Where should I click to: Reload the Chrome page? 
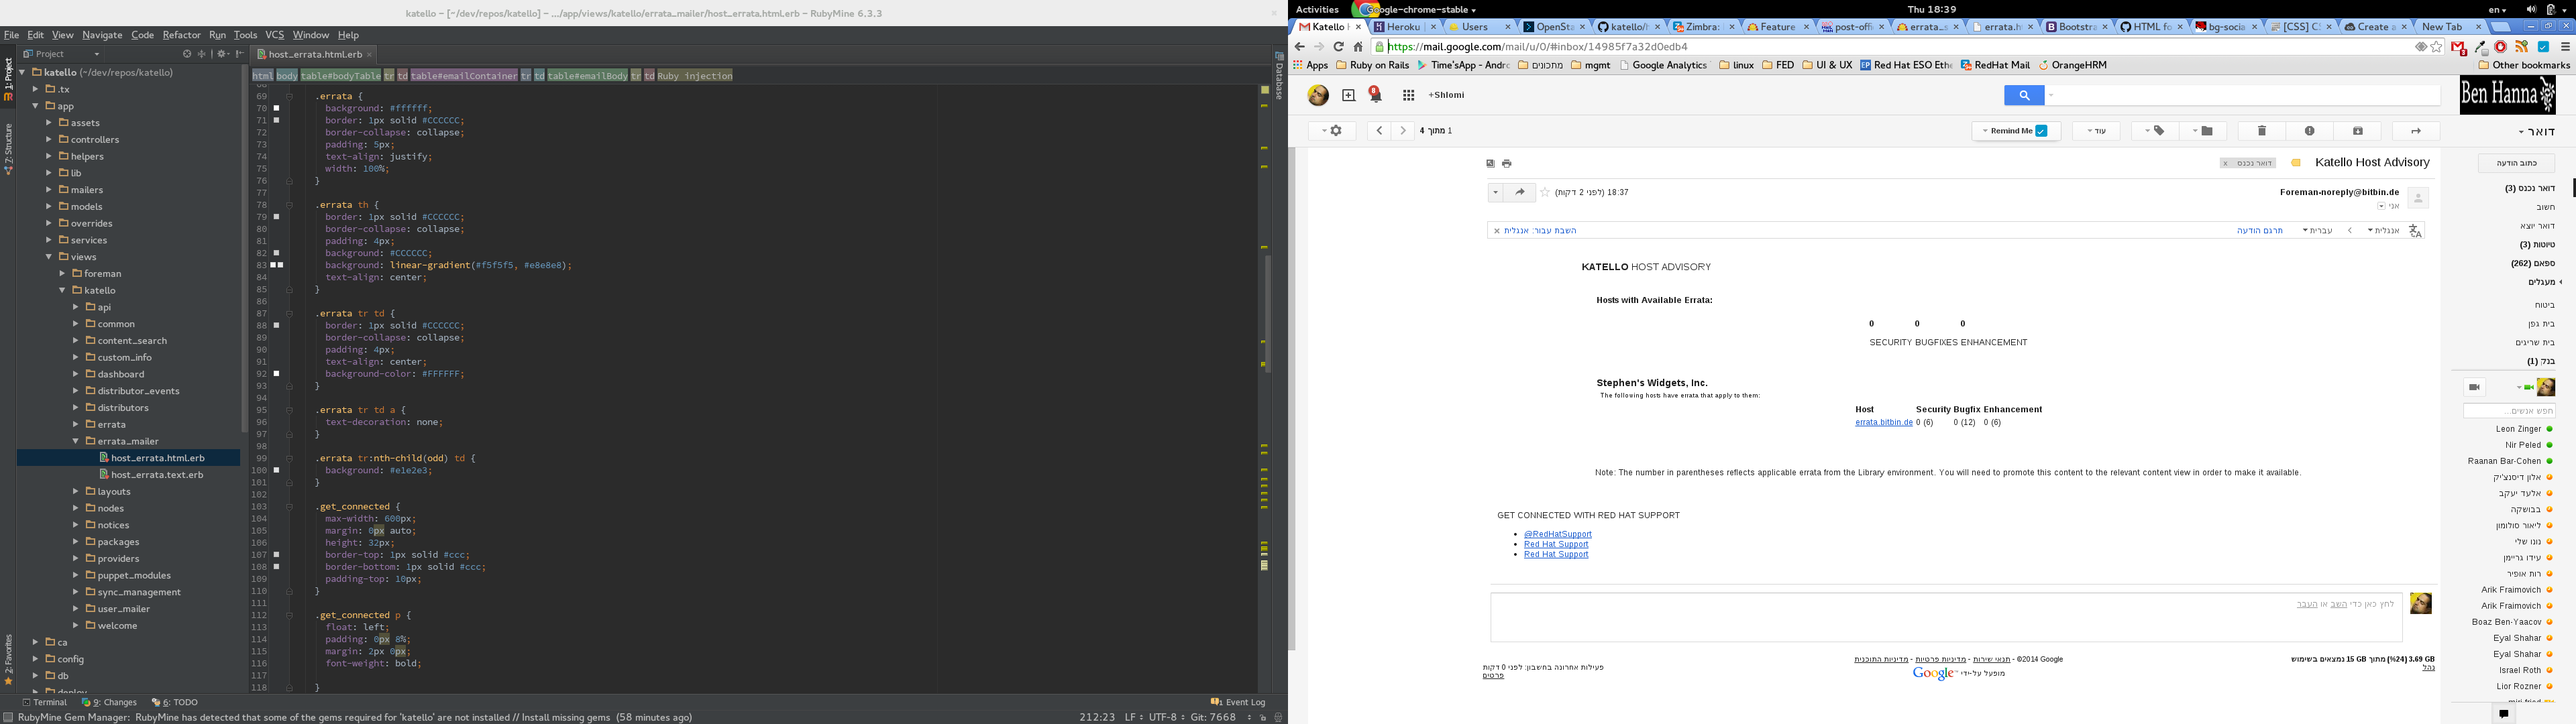pyautogui.click(x=1338, y=46)
